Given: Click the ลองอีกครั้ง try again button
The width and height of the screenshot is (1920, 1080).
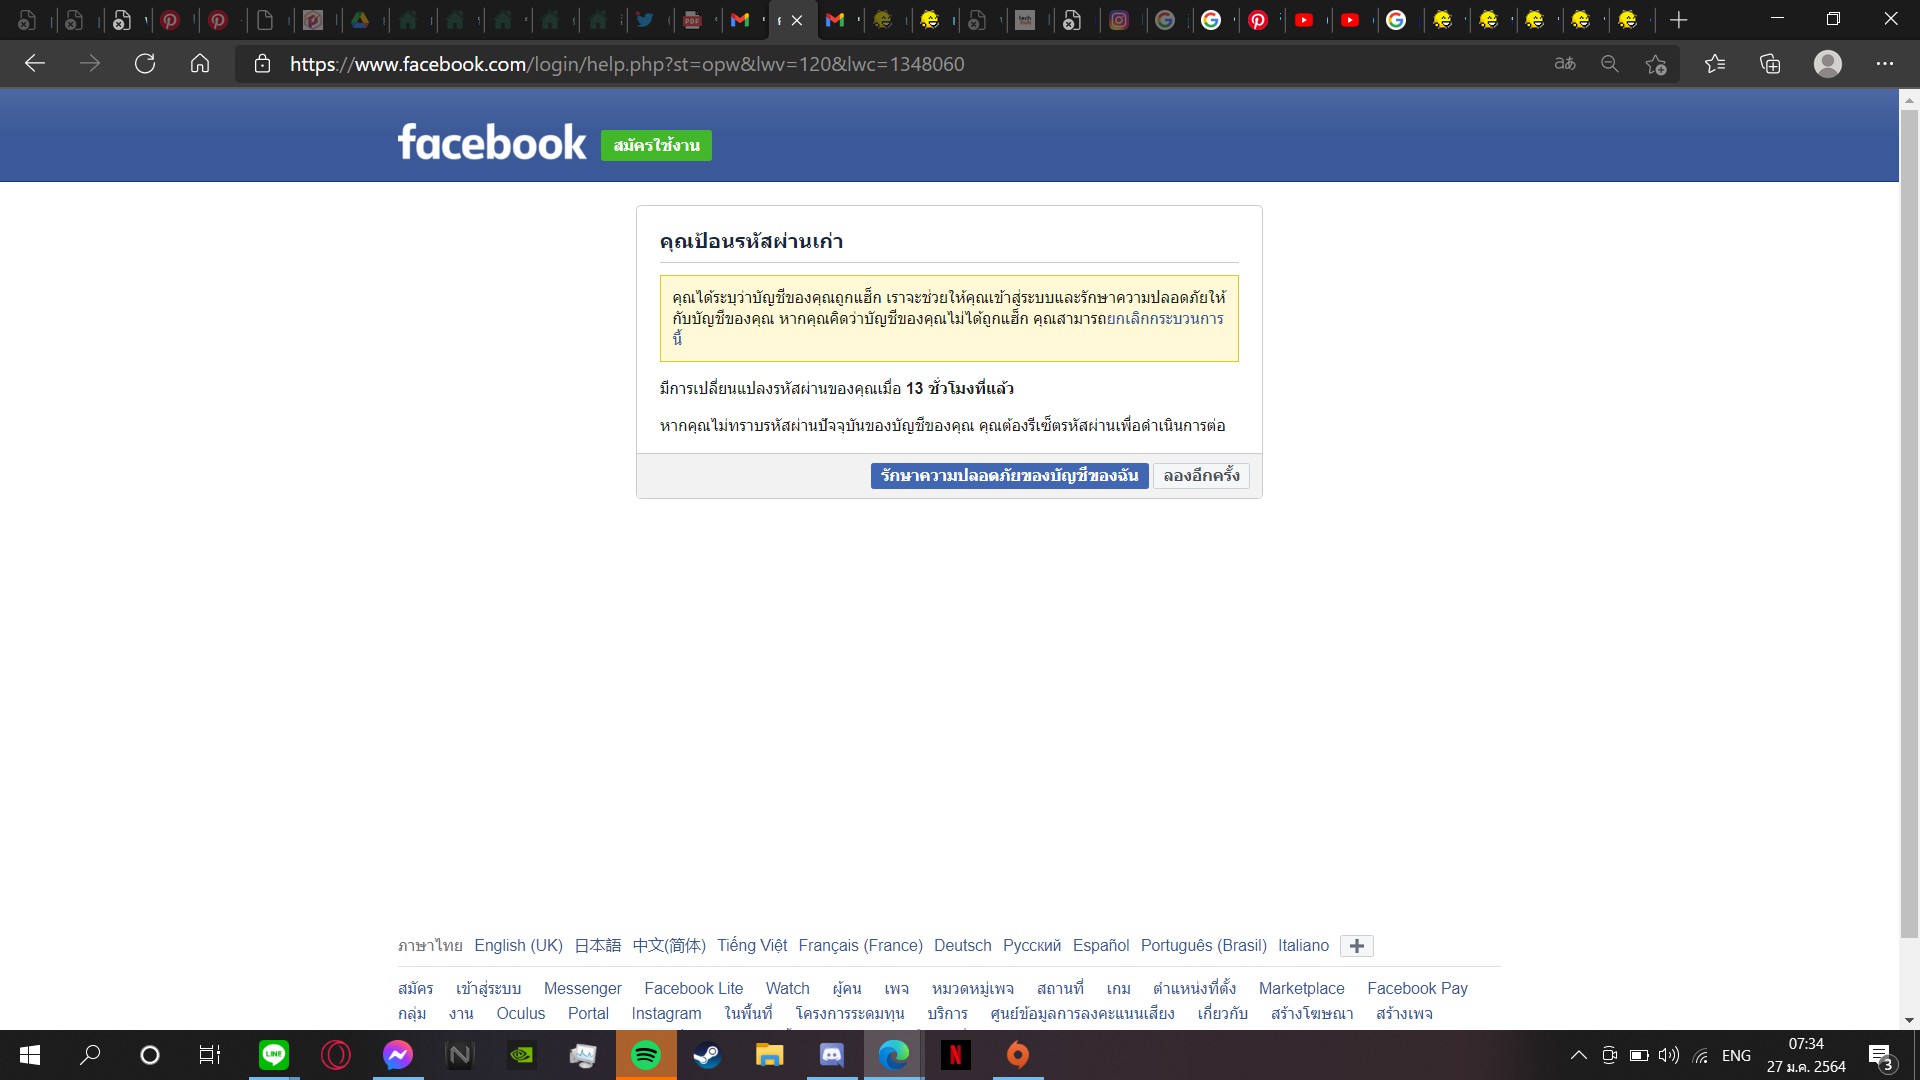Looking at the screenshot, I should (x=1201, y=476).
